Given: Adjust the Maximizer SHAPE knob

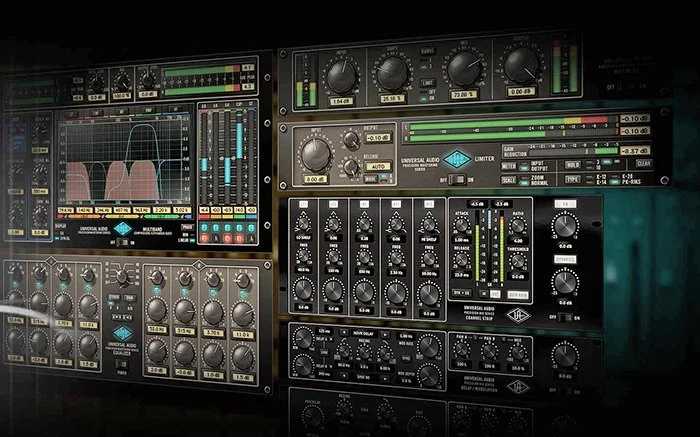Looking at the screenshot, I should click(392, 74).
